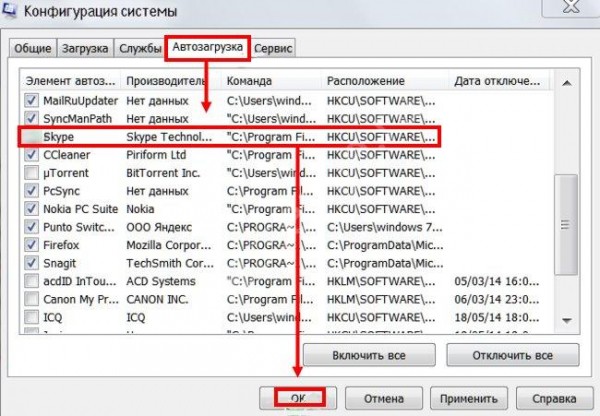
Task: Click acdID row HKLM\SOFTWARE location cell
Action: [381, 281]
